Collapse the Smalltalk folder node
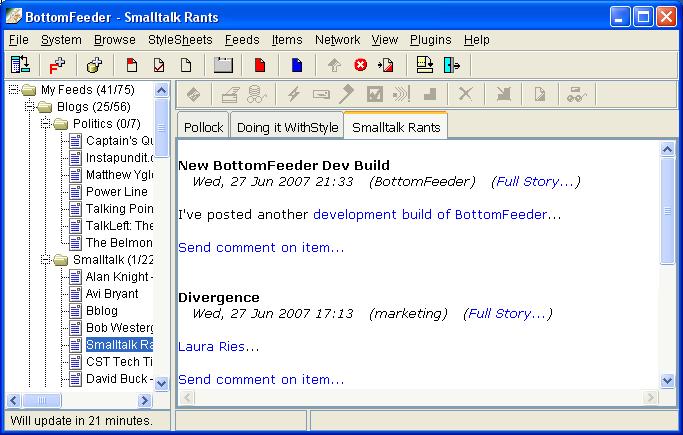The height and width of the screenshot is (435, 683). tap(46, 260)
